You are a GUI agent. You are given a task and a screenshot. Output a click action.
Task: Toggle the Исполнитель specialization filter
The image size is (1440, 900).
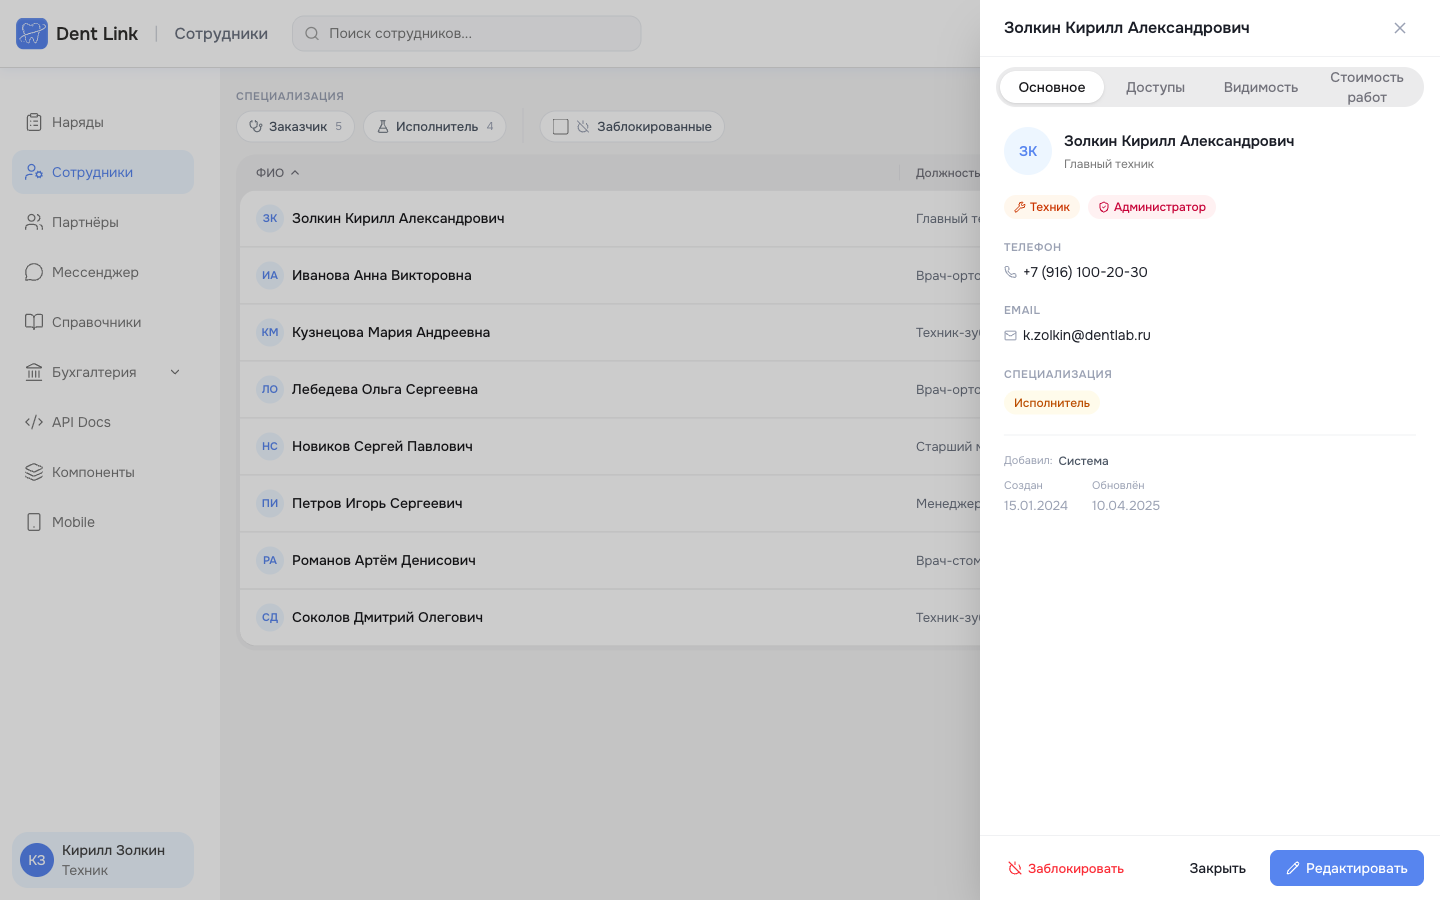(435, 126)
